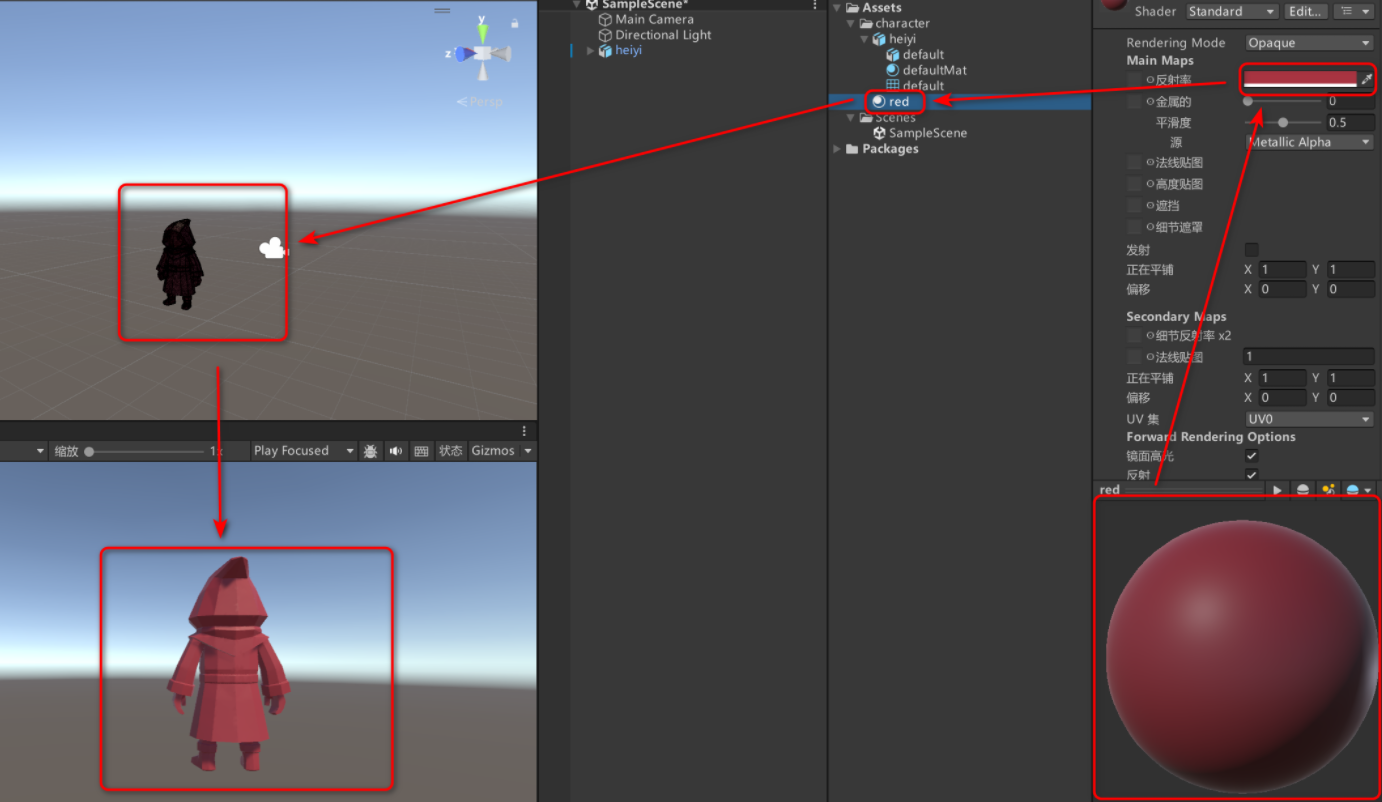
Task: Toggle the bug debug icon in Game toolbar
Action: click(370, 451)
